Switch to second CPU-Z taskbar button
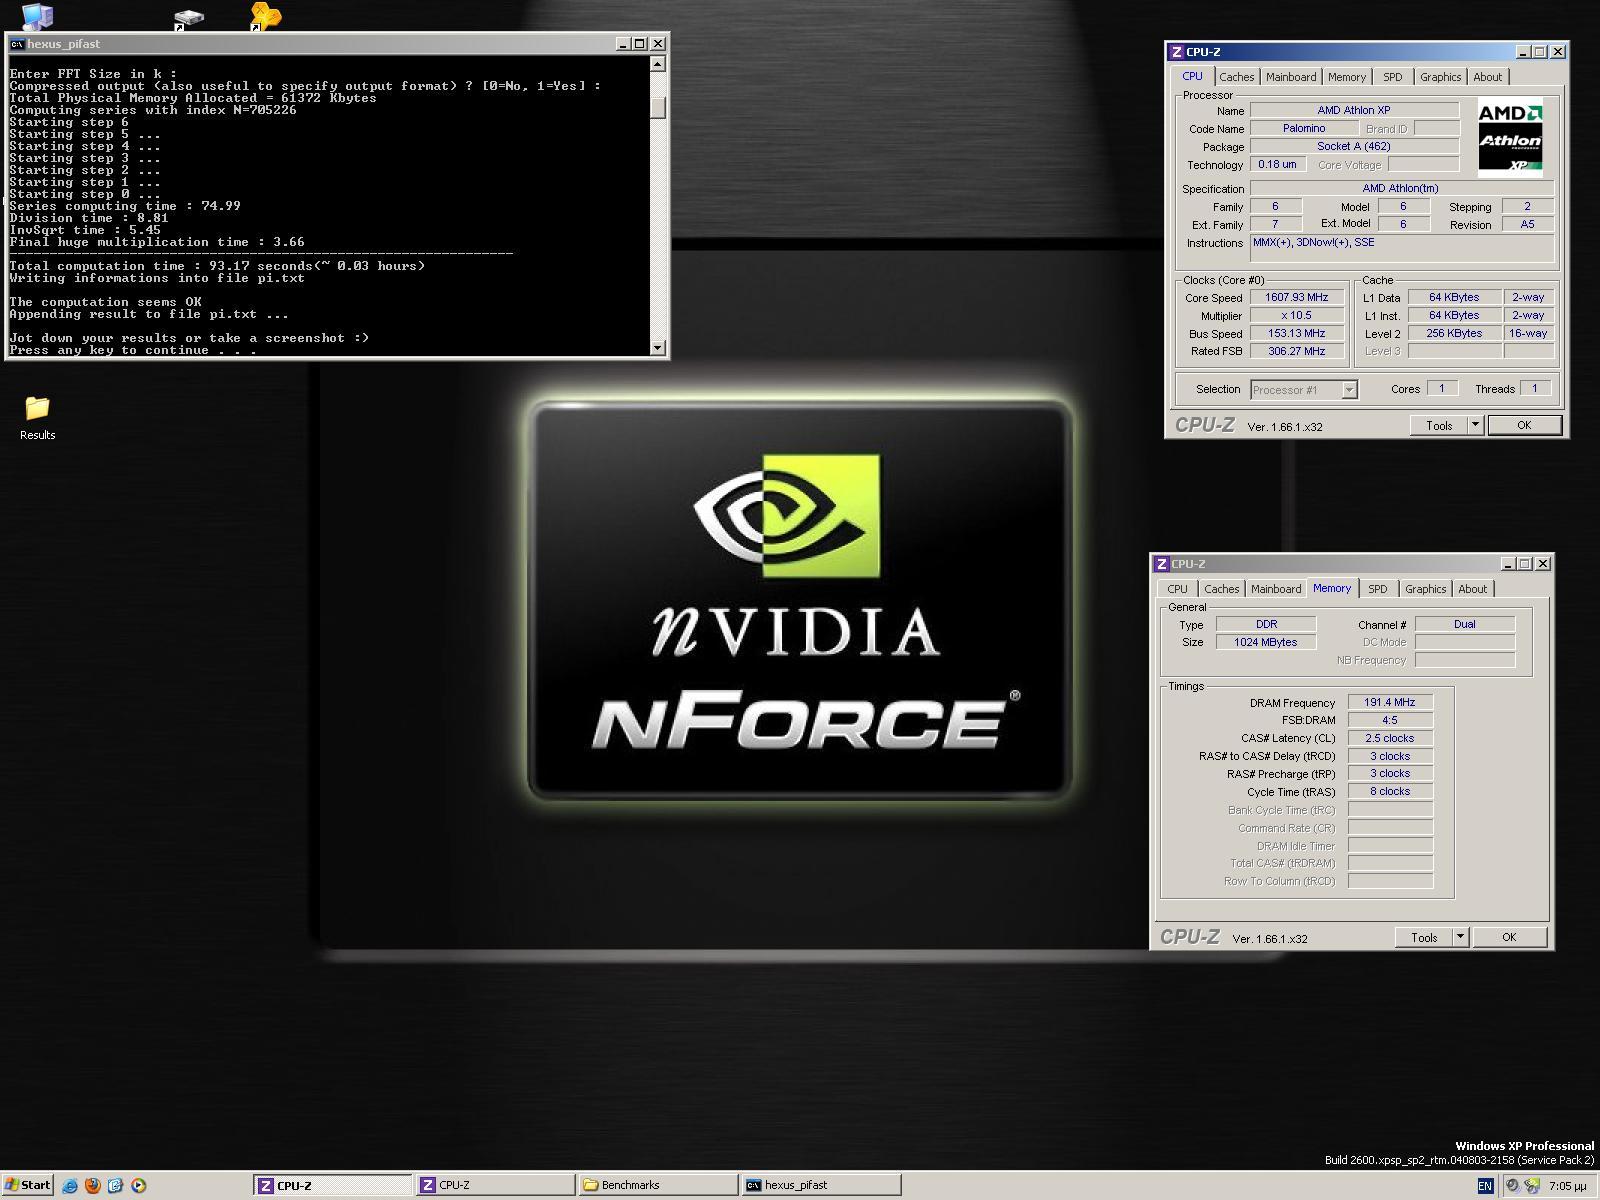The width and height of the screenshot is (1600, 1200). coord(495,1185)
